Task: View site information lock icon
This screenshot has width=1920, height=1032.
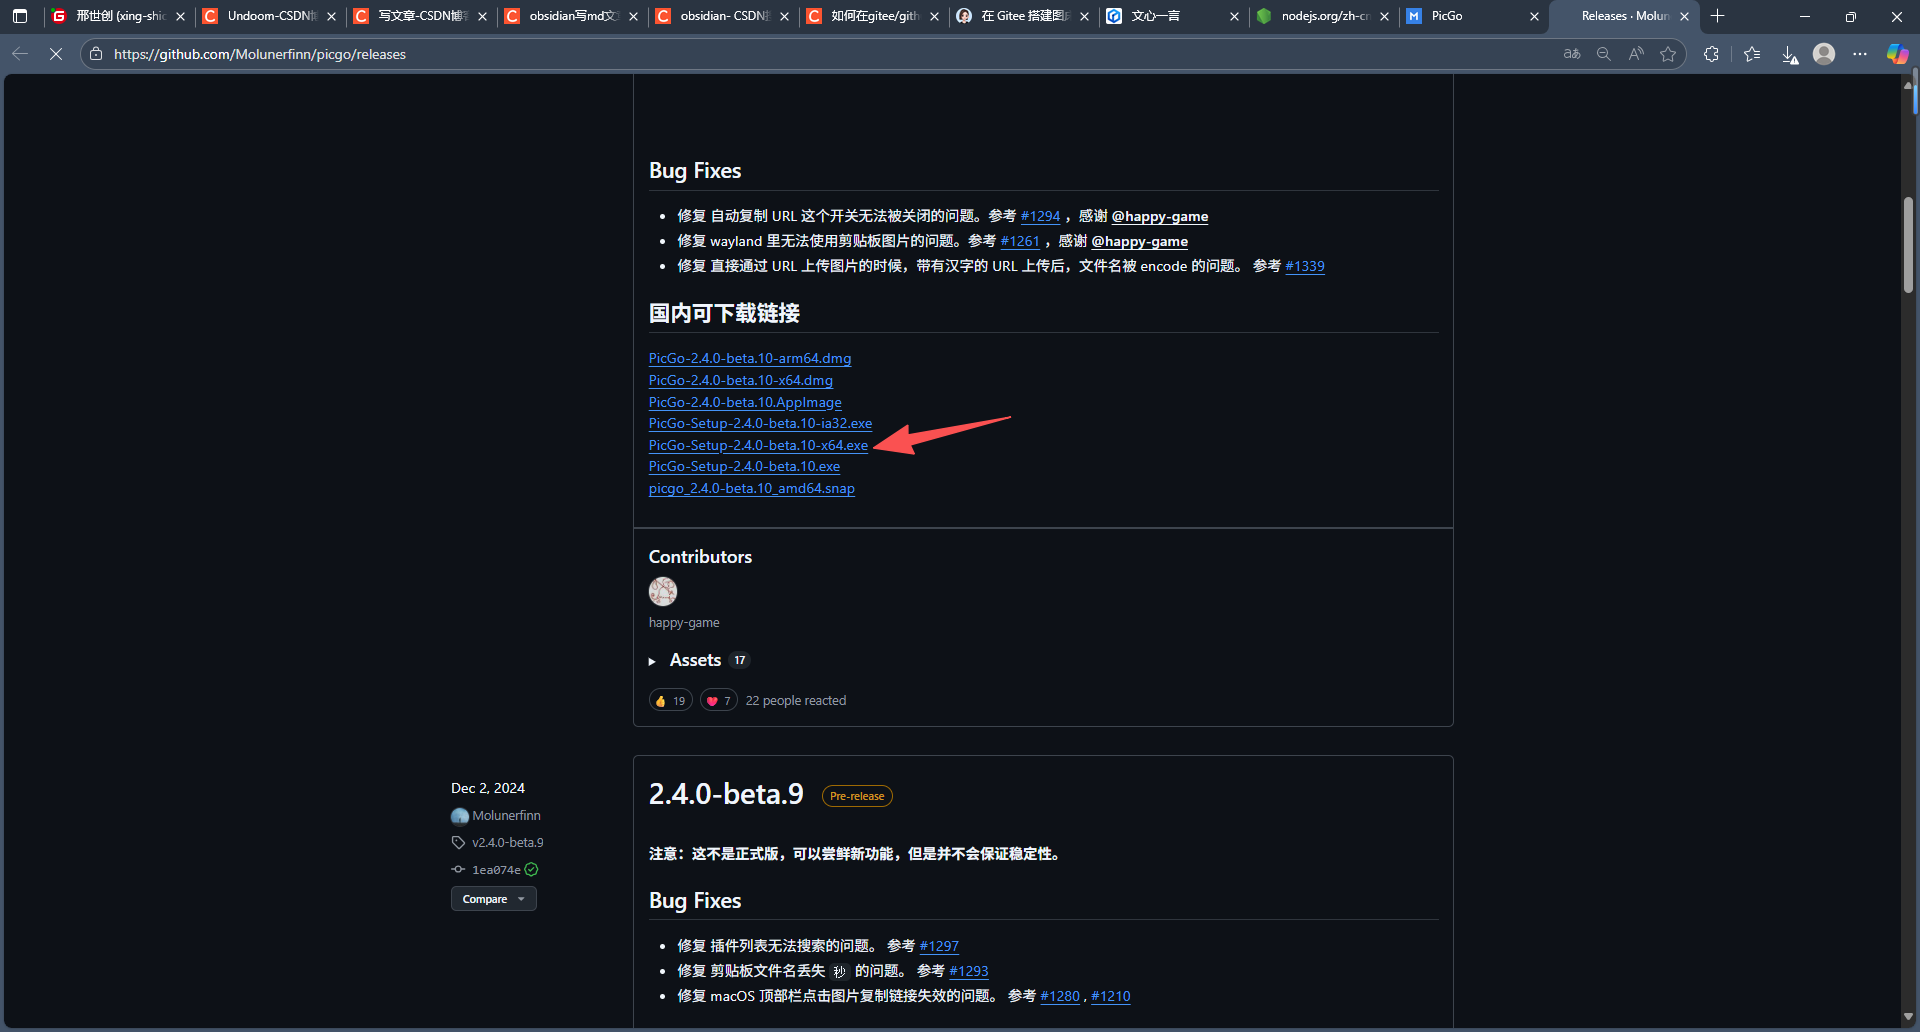Action: pyautogui.click(x=96, y=54)
